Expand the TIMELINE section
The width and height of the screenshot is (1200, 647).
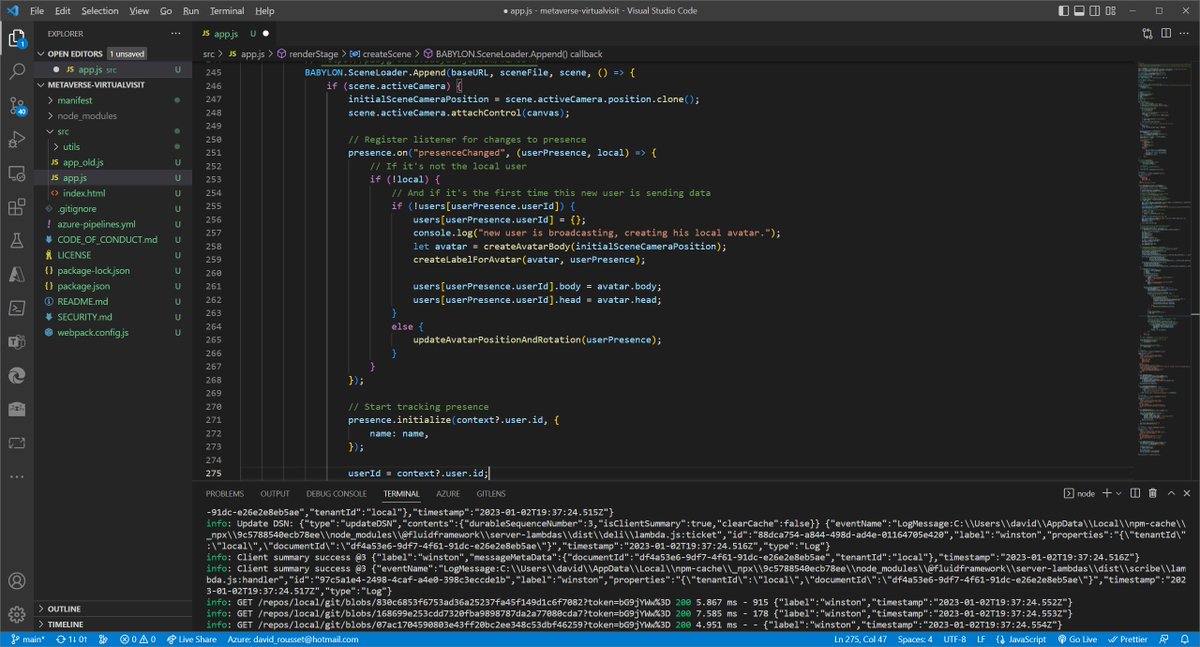click(65, 624)
